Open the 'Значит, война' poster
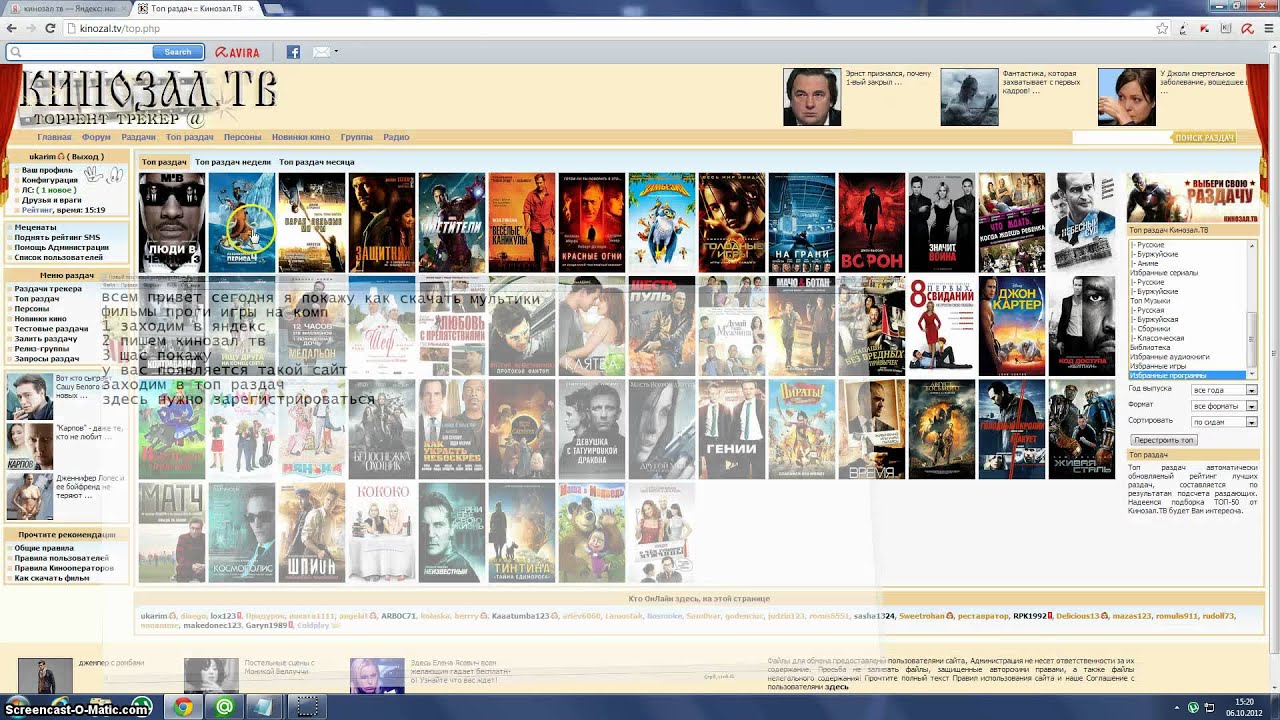Image resolution: width=1280 pixels, height=720 pixels. point(942,222)
